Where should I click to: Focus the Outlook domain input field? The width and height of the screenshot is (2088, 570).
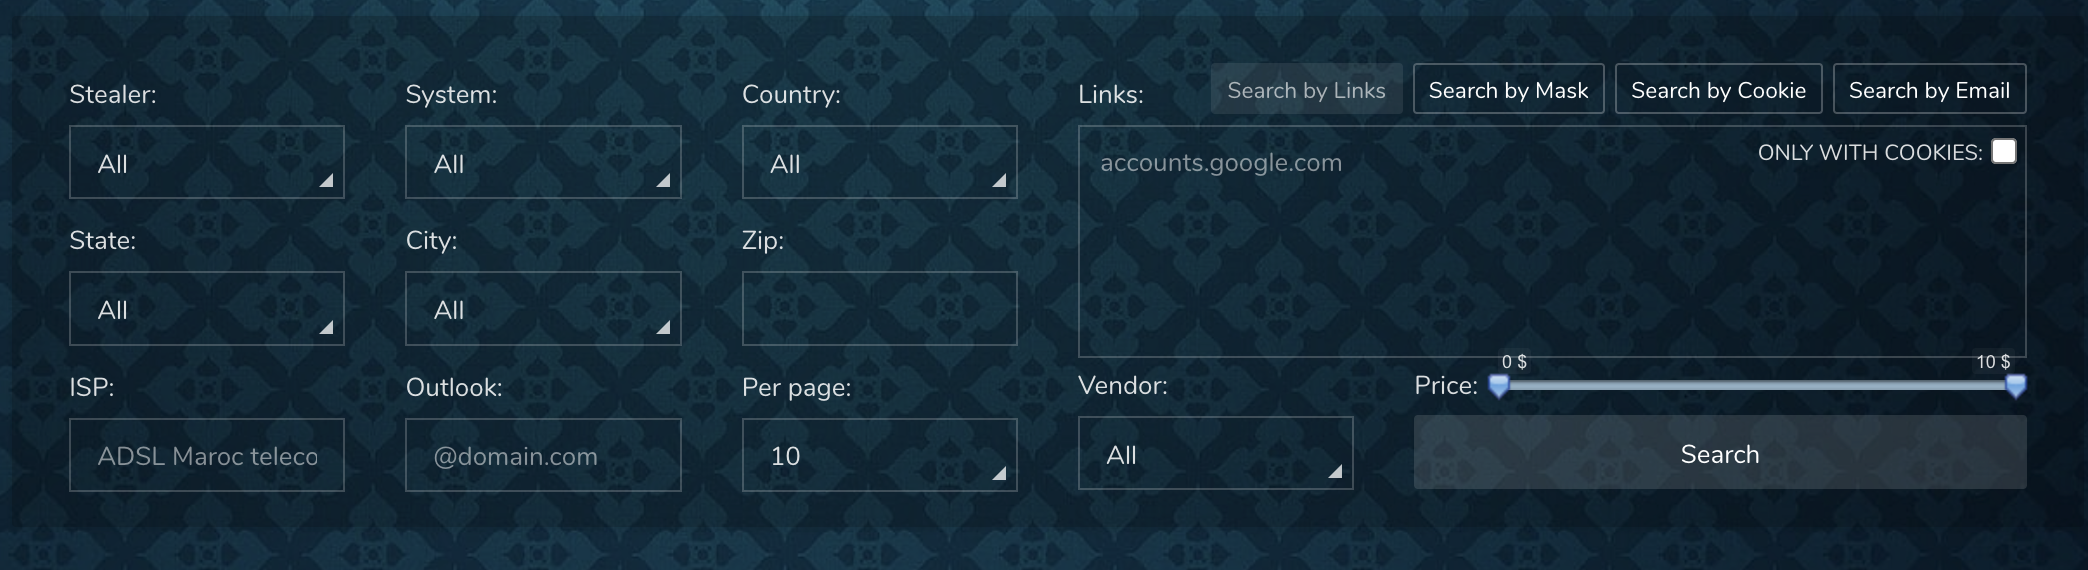tap(542, 455)
